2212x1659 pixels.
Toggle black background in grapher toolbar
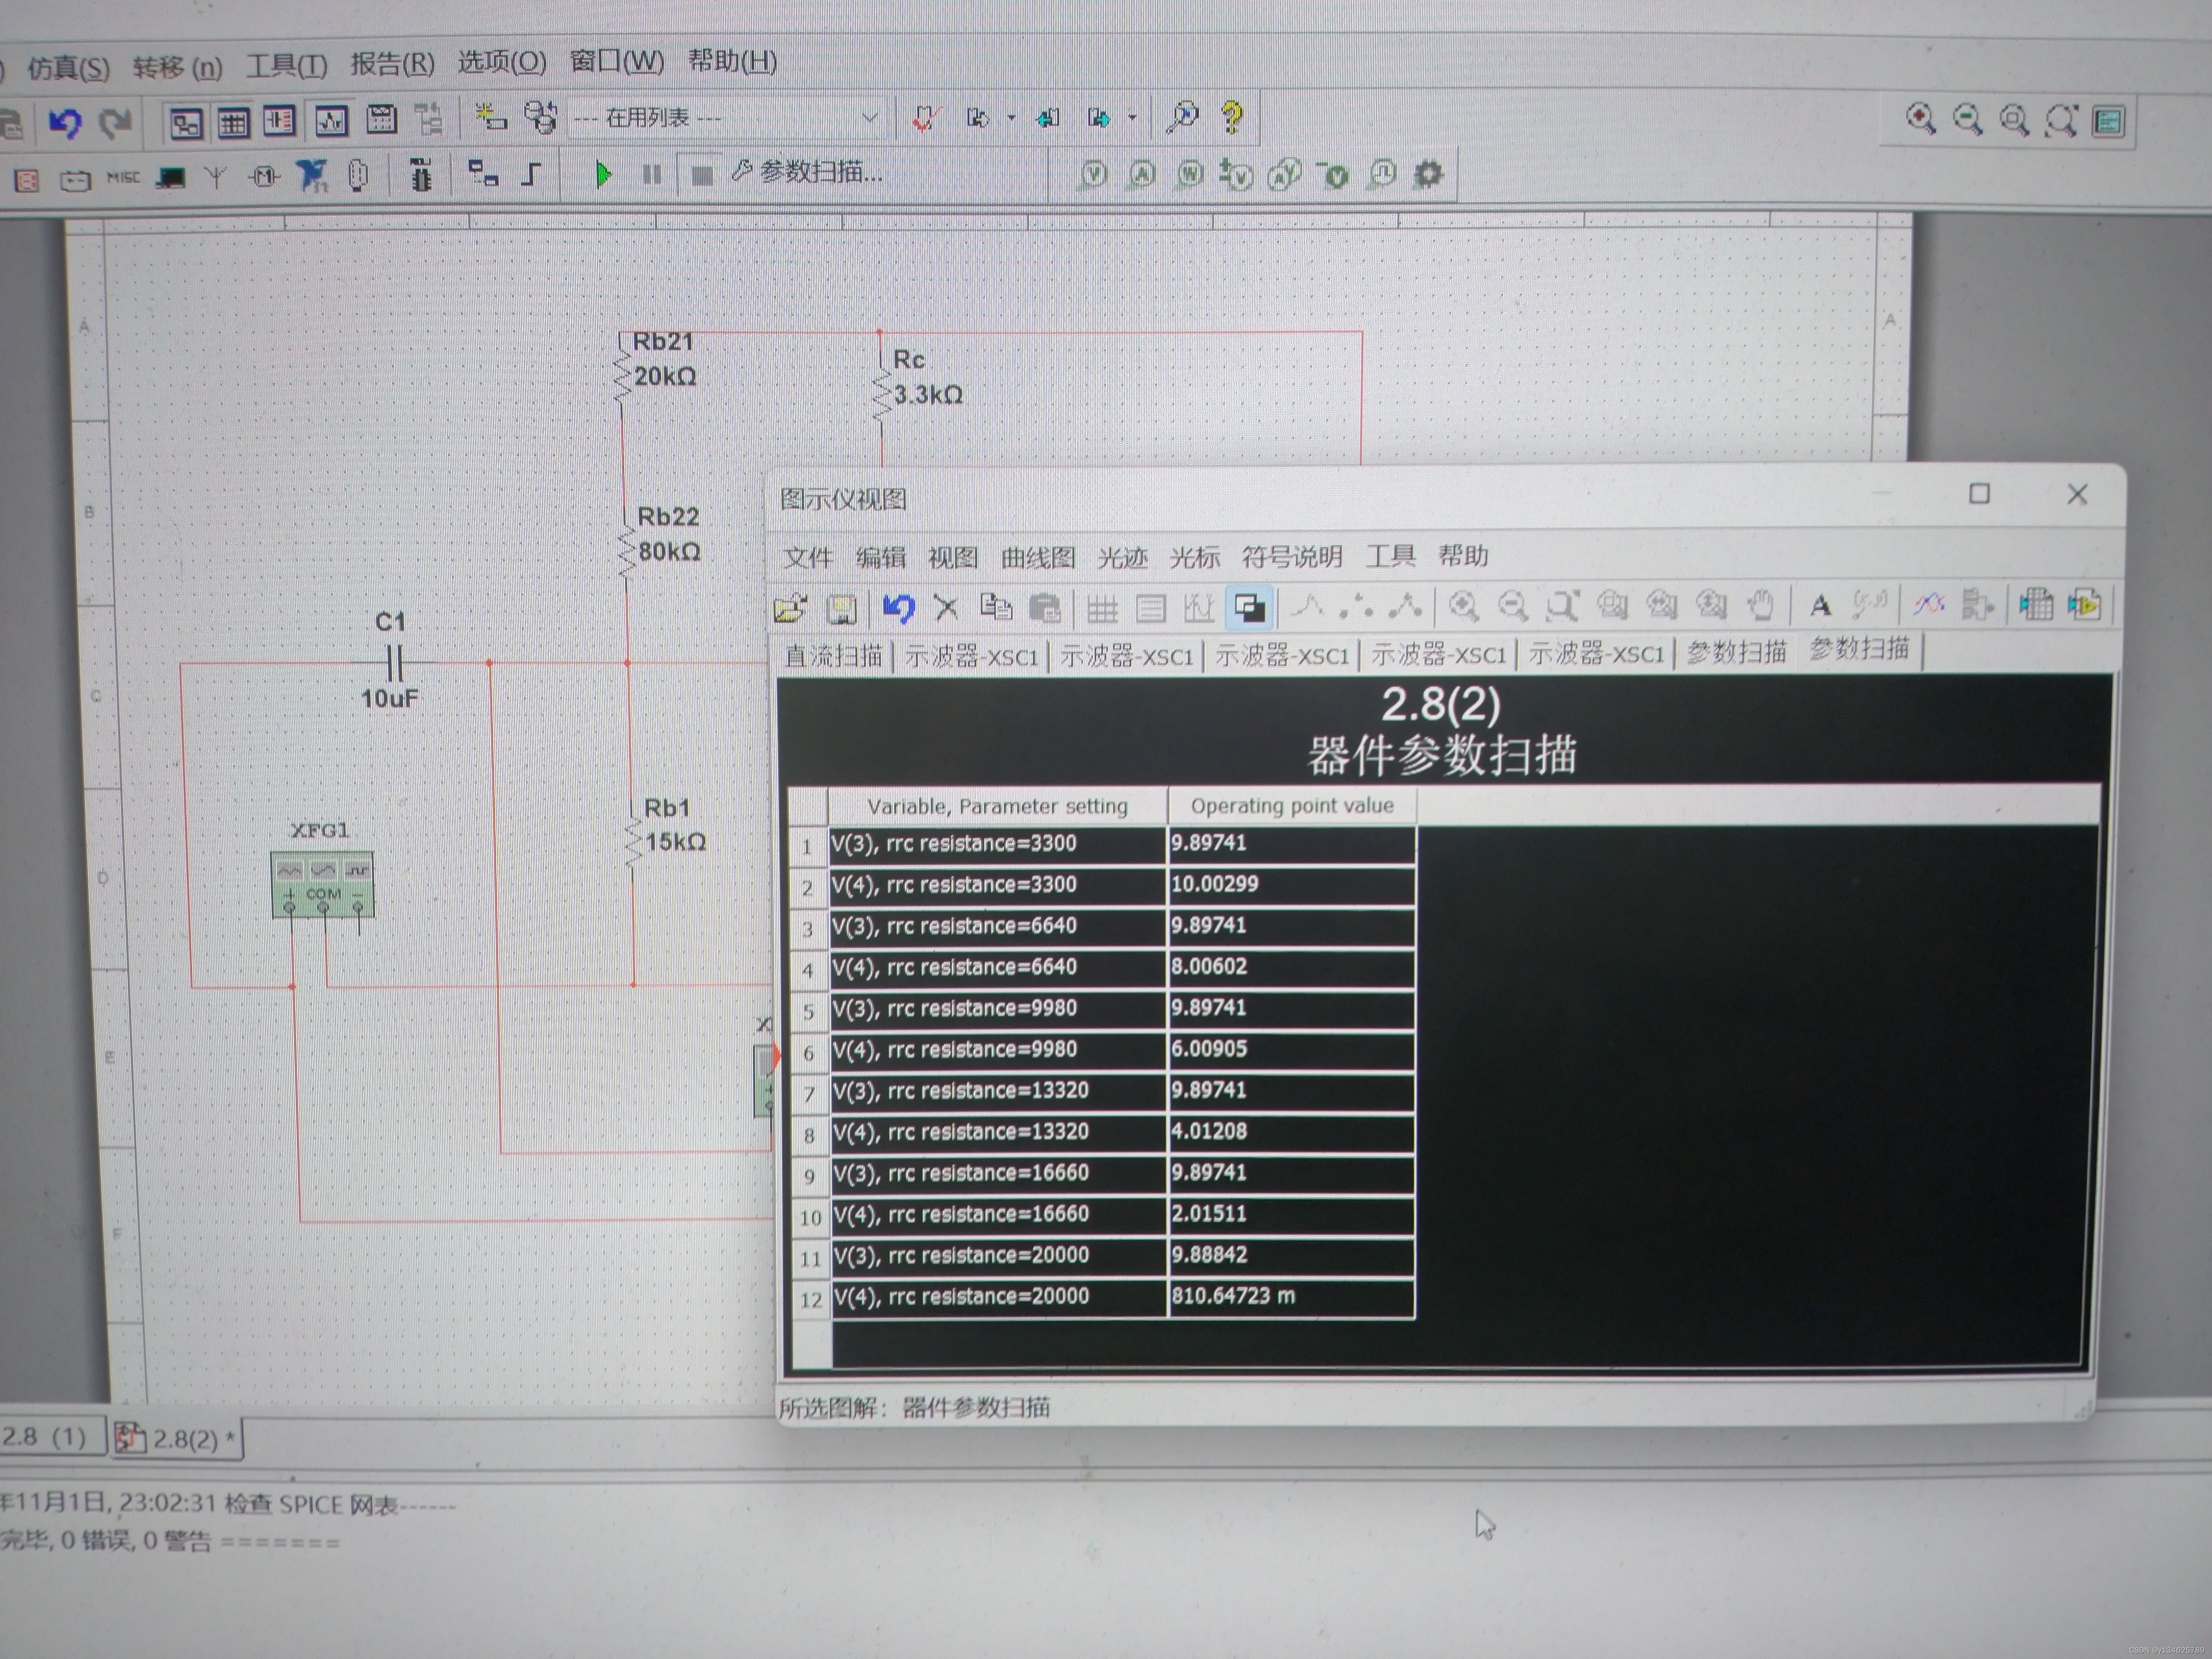pos(1249,607)
